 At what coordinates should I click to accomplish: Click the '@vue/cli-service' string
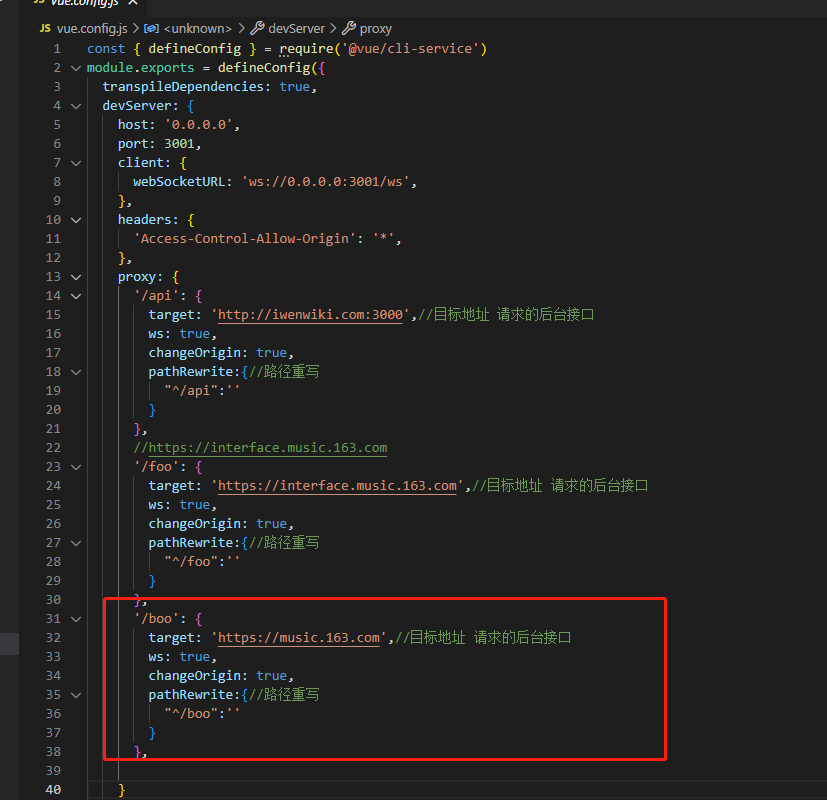tap(410, 49)
